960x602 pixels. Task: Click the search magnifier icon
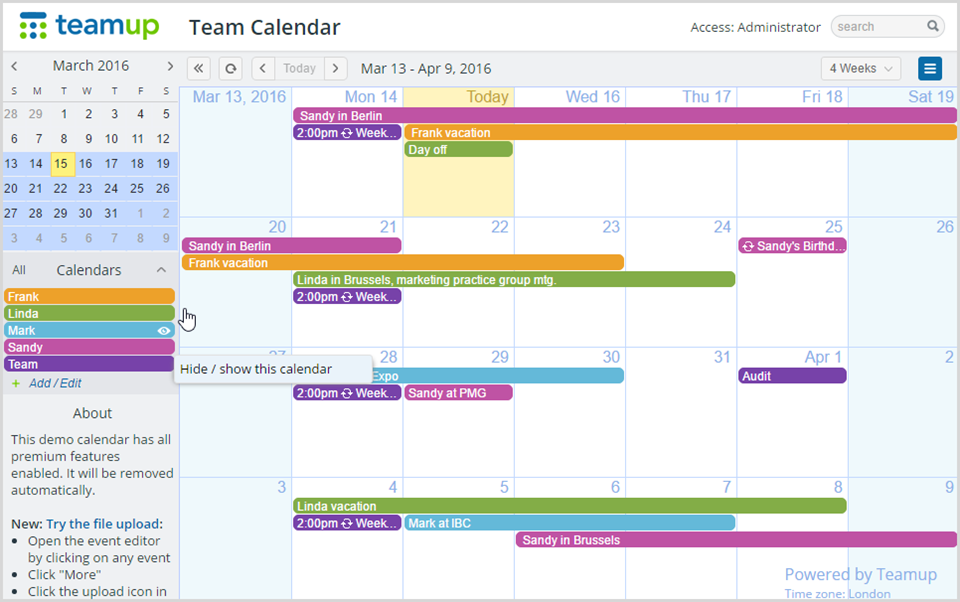932,26
